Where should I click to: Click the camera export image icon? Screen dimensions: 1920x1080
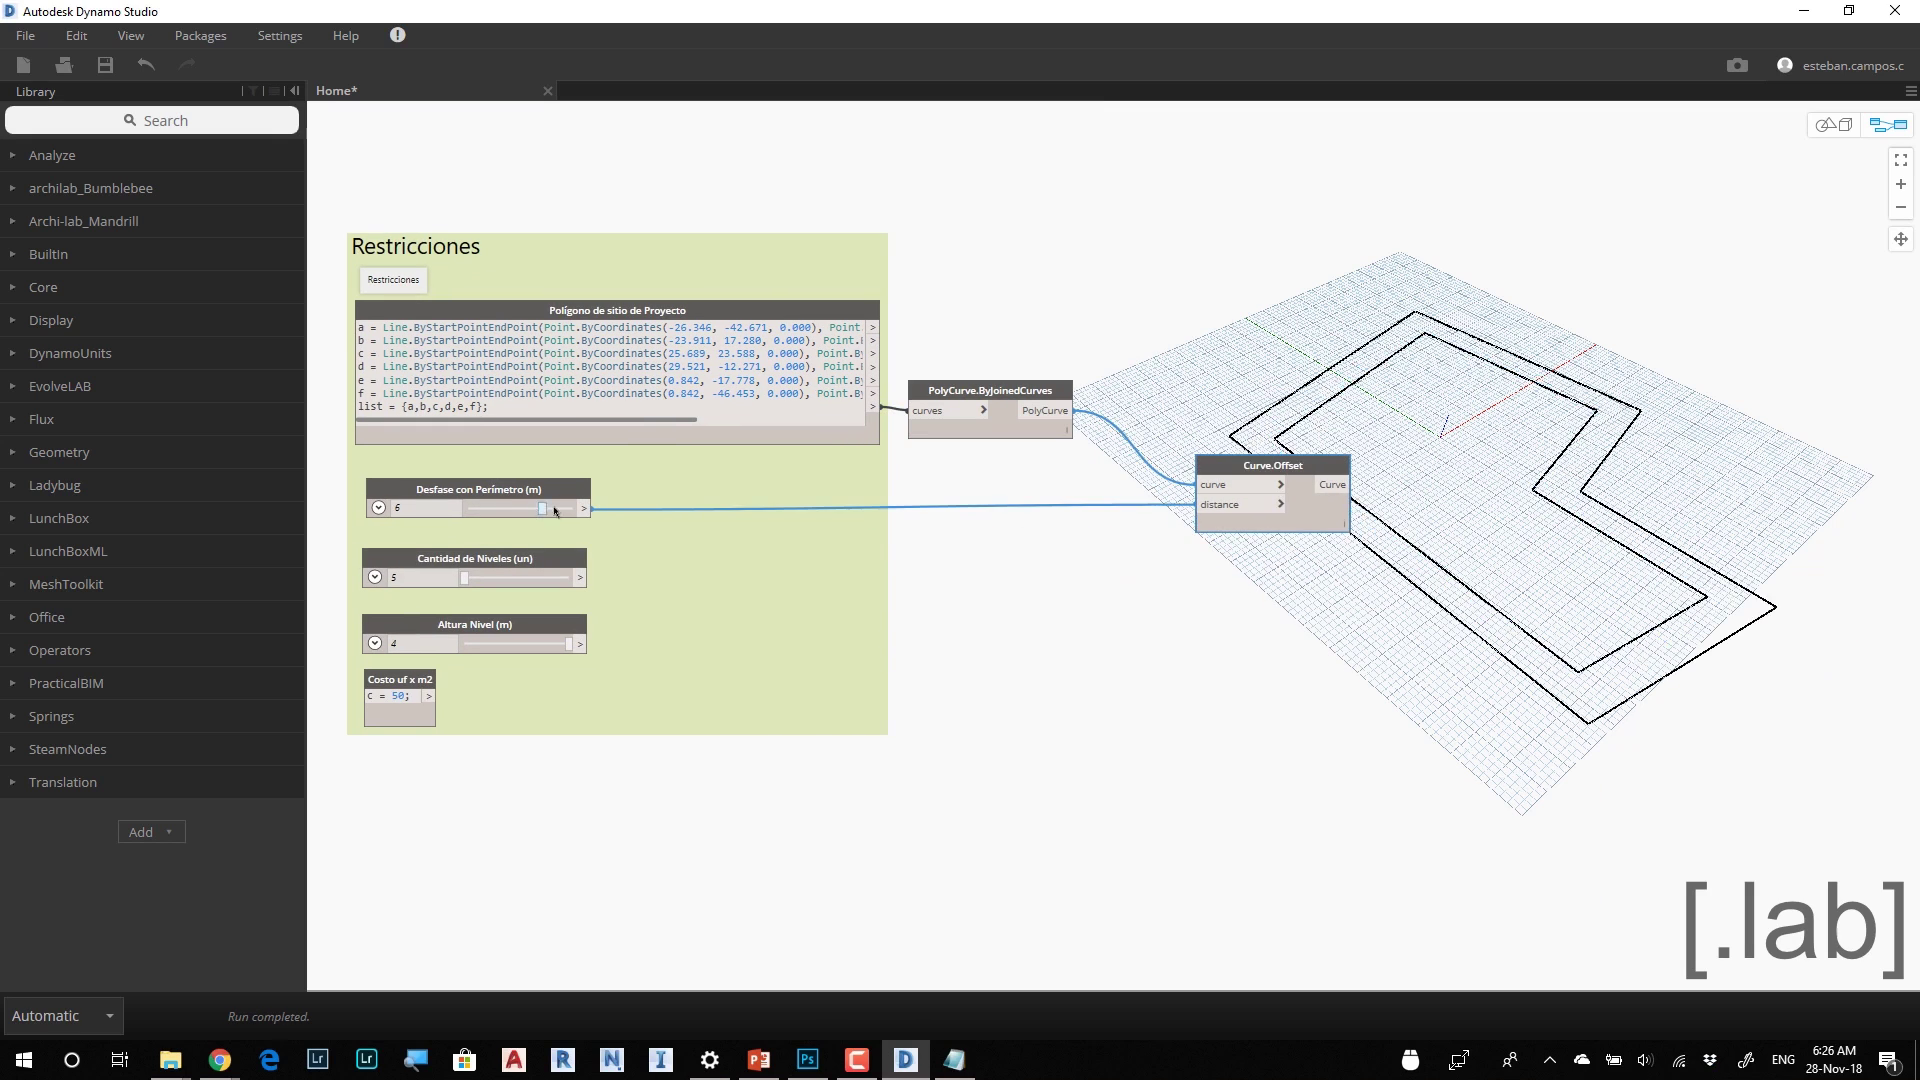coord(1737,65)
